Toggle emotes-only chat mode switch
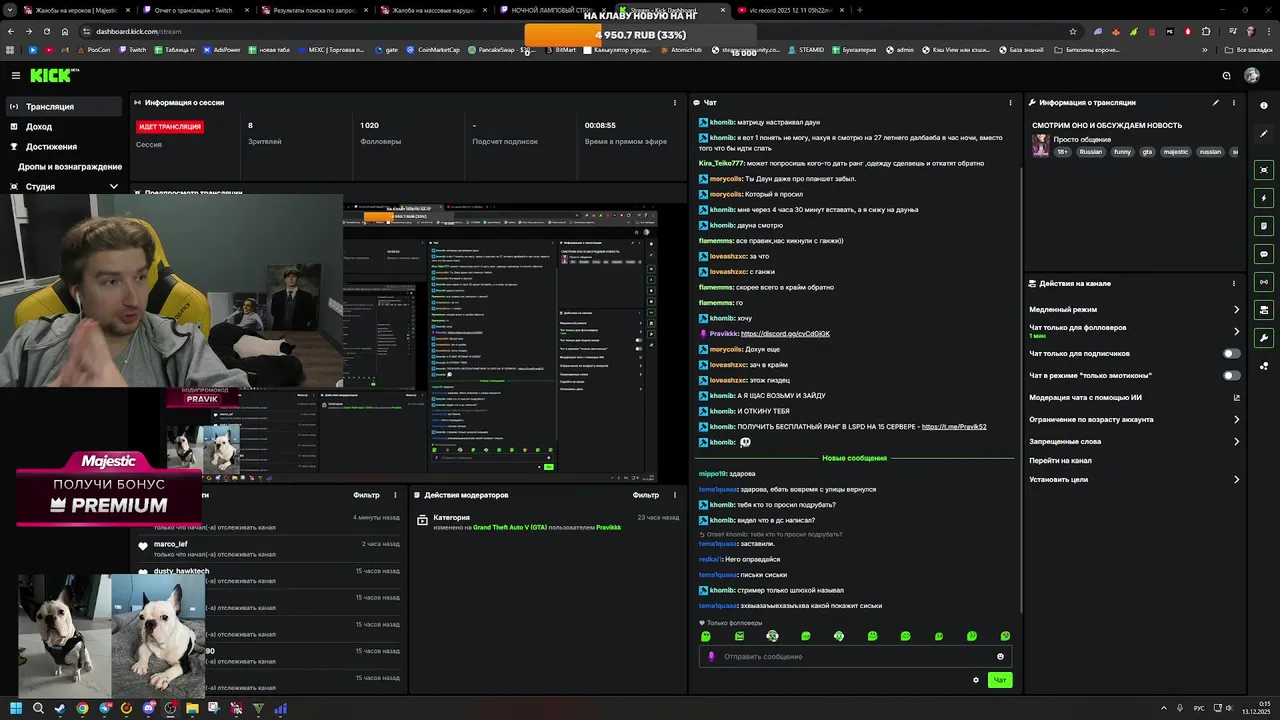The height and width of the screenshot is (720, 1280). 1232,375
